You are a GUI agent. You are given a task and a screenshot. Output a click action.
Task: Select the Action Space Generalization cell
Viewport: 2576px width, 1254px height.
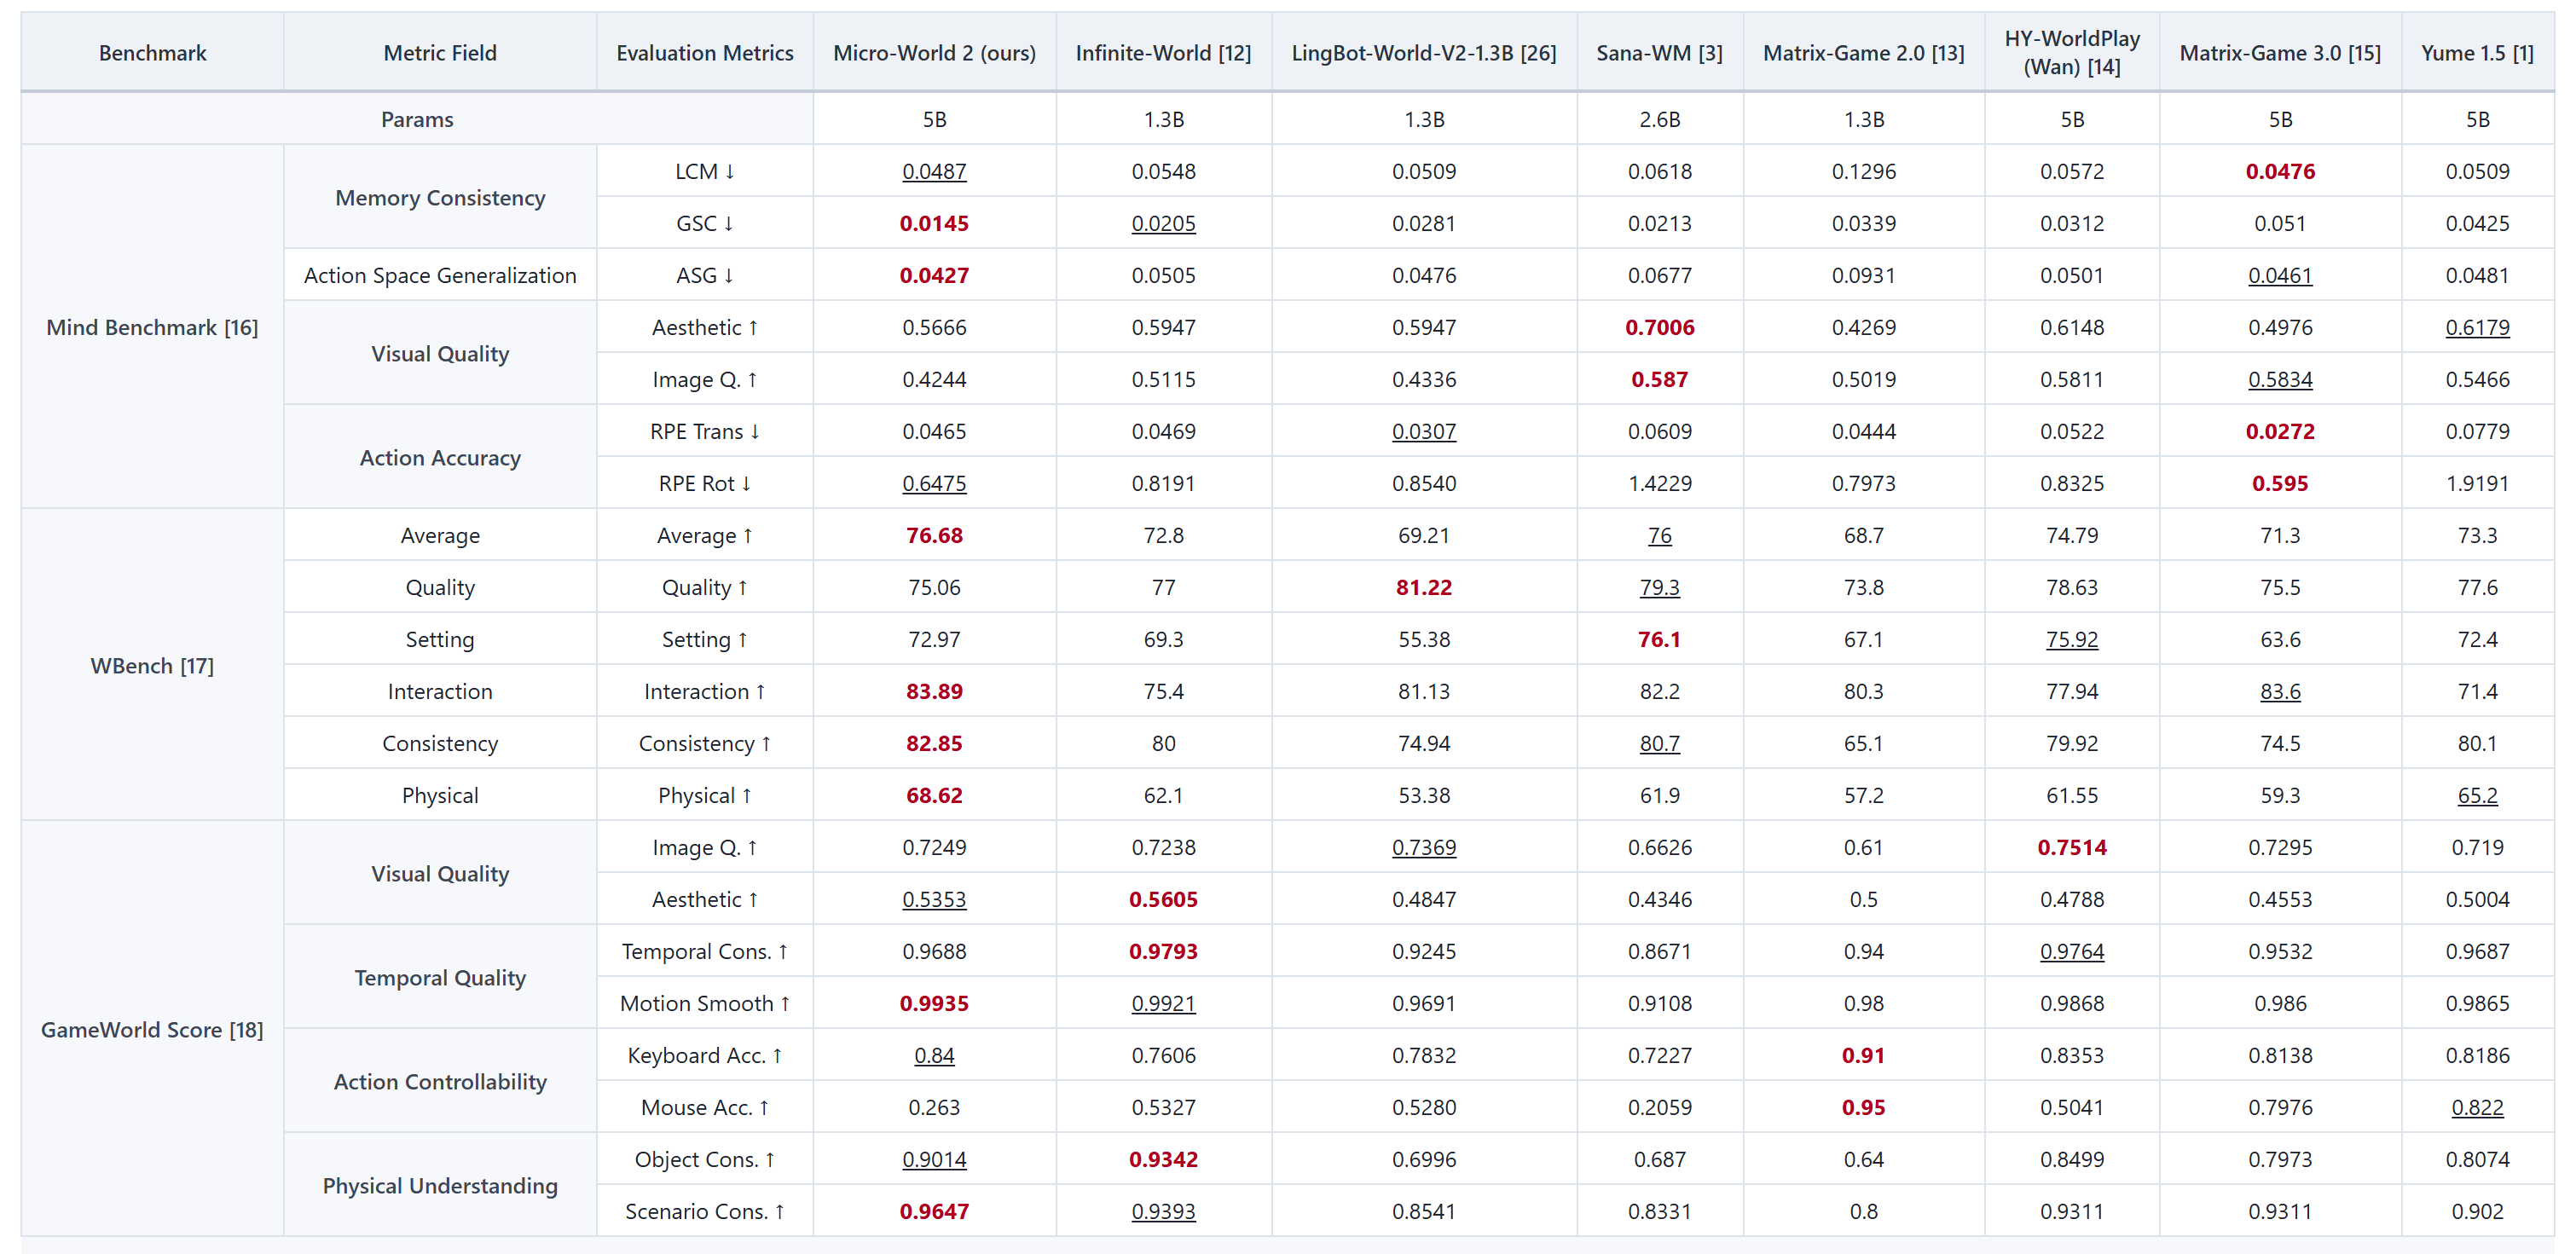(x=440, y=275)
